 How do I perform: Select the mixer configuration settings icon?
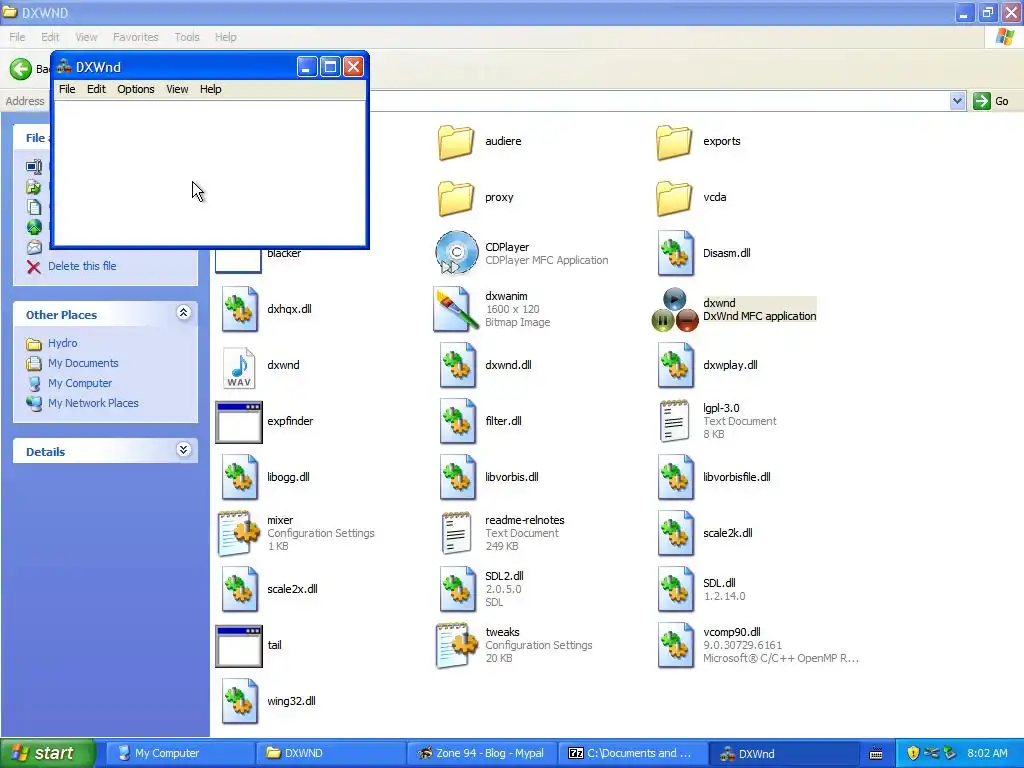point(239,534)
